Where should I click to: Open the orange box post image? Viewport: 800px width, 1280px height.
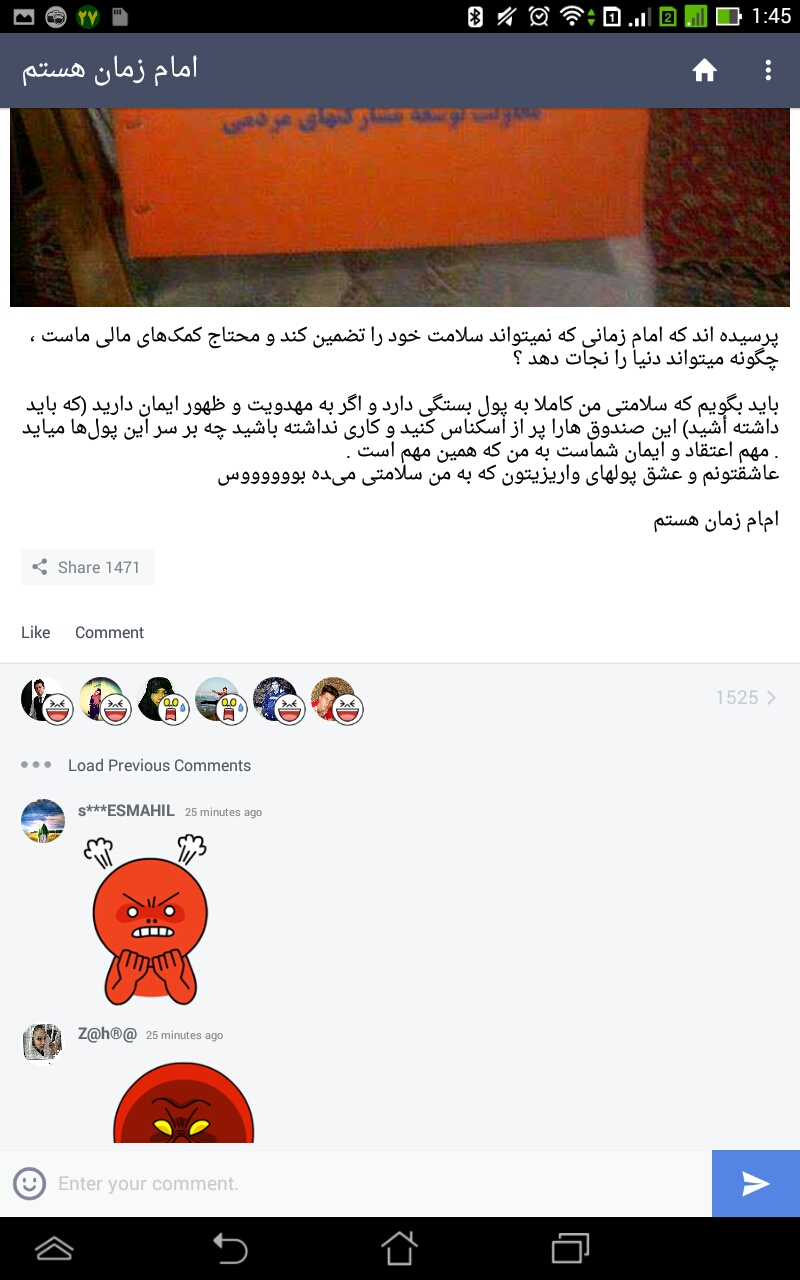399,207
